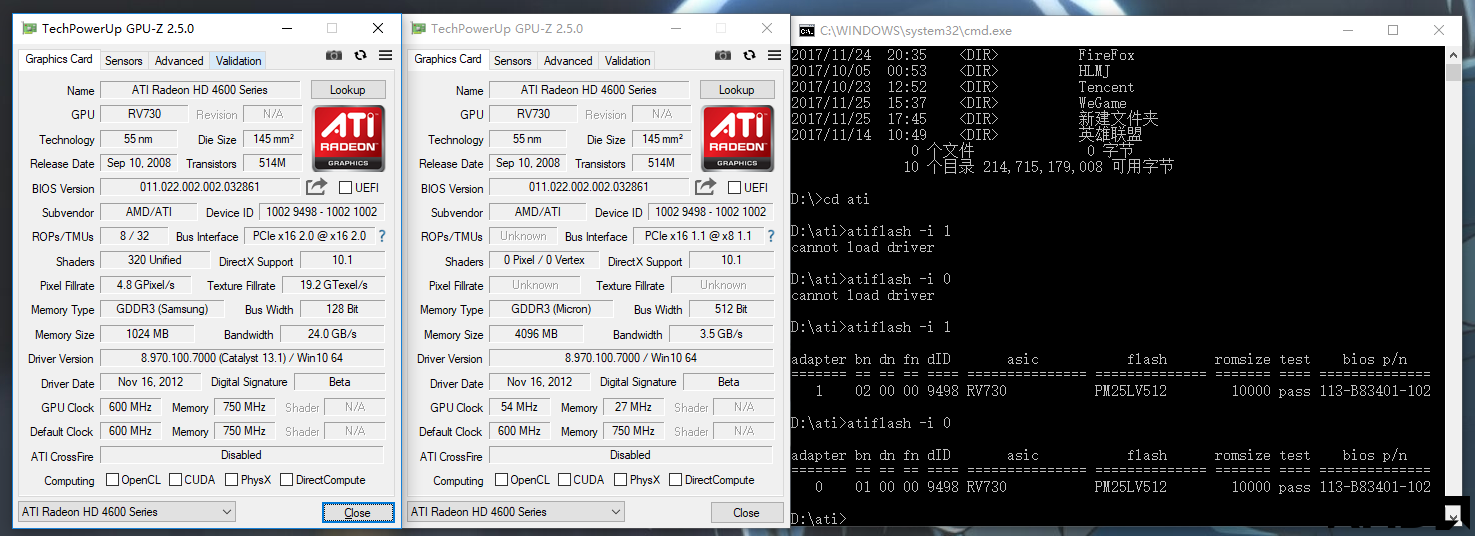1475x536 pixels.
Task: Switch to Advanced tab in left GPU-Z window
Action: click(x=179, y=61)
